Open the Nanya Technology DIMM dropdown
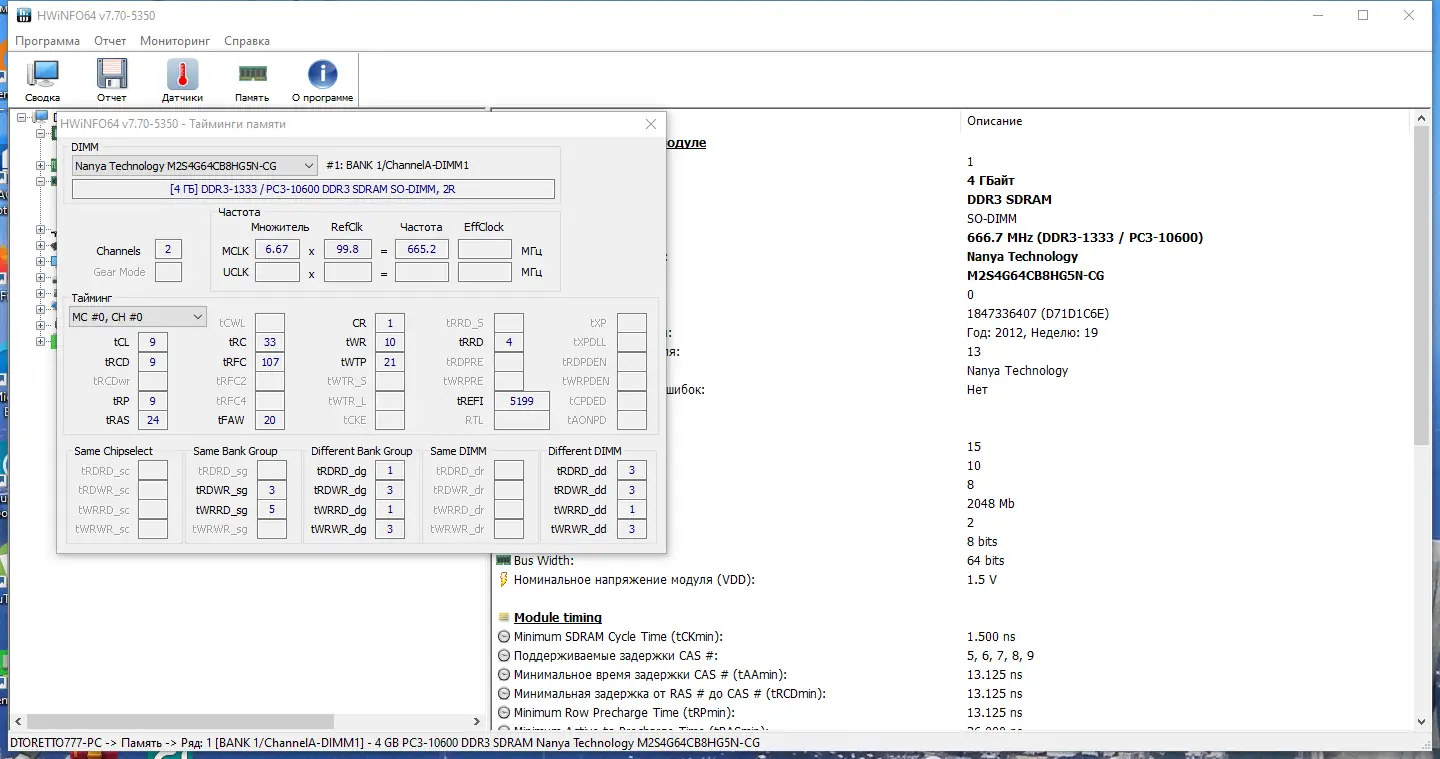 (195, 165)
